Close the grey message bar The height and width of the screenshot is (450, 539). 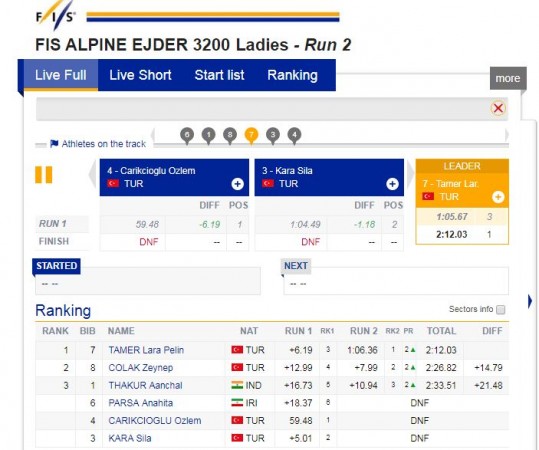coord(498,108)
